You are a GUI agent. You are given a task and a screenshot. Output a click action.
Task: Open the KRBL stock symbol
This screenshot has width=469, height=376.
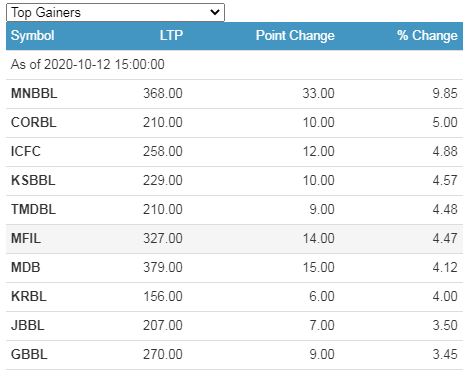click(29, 296)
